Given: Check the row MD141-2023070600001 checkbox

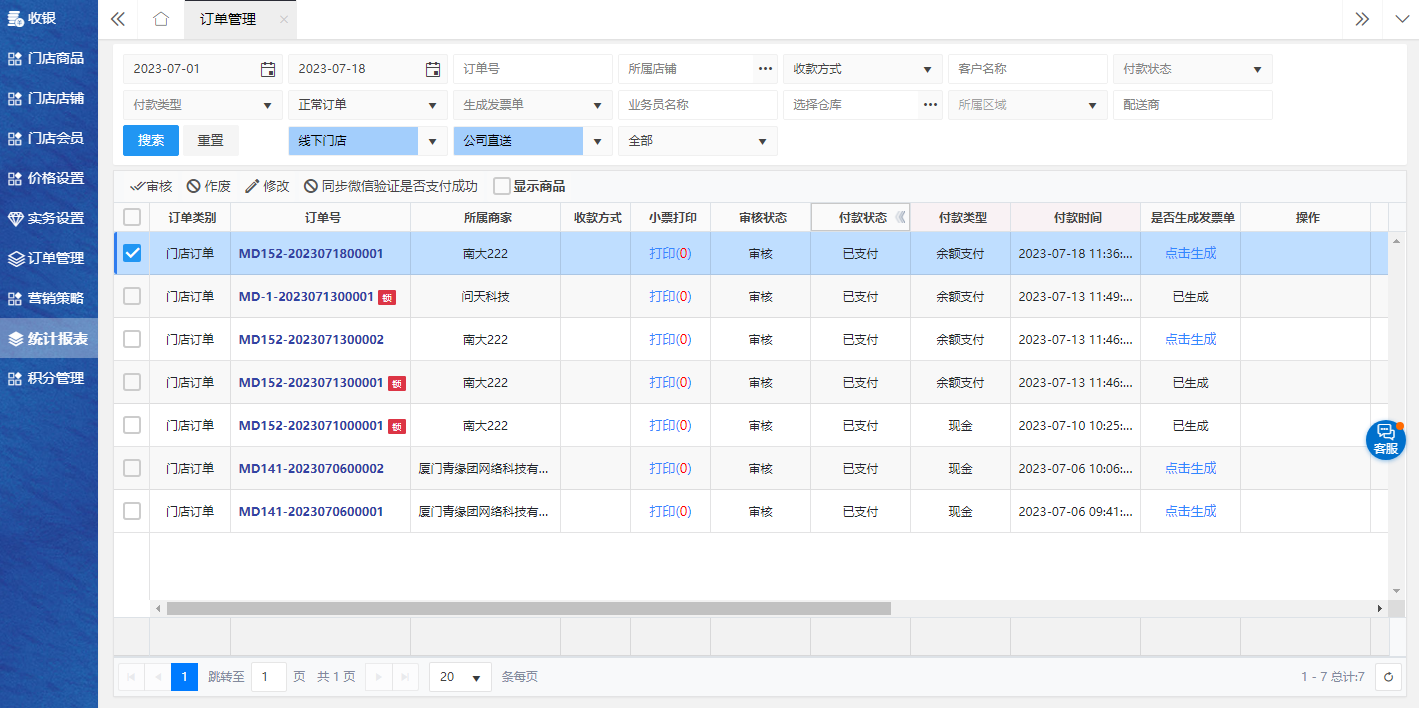Looking at the screenshot, I should pos(132,511).
